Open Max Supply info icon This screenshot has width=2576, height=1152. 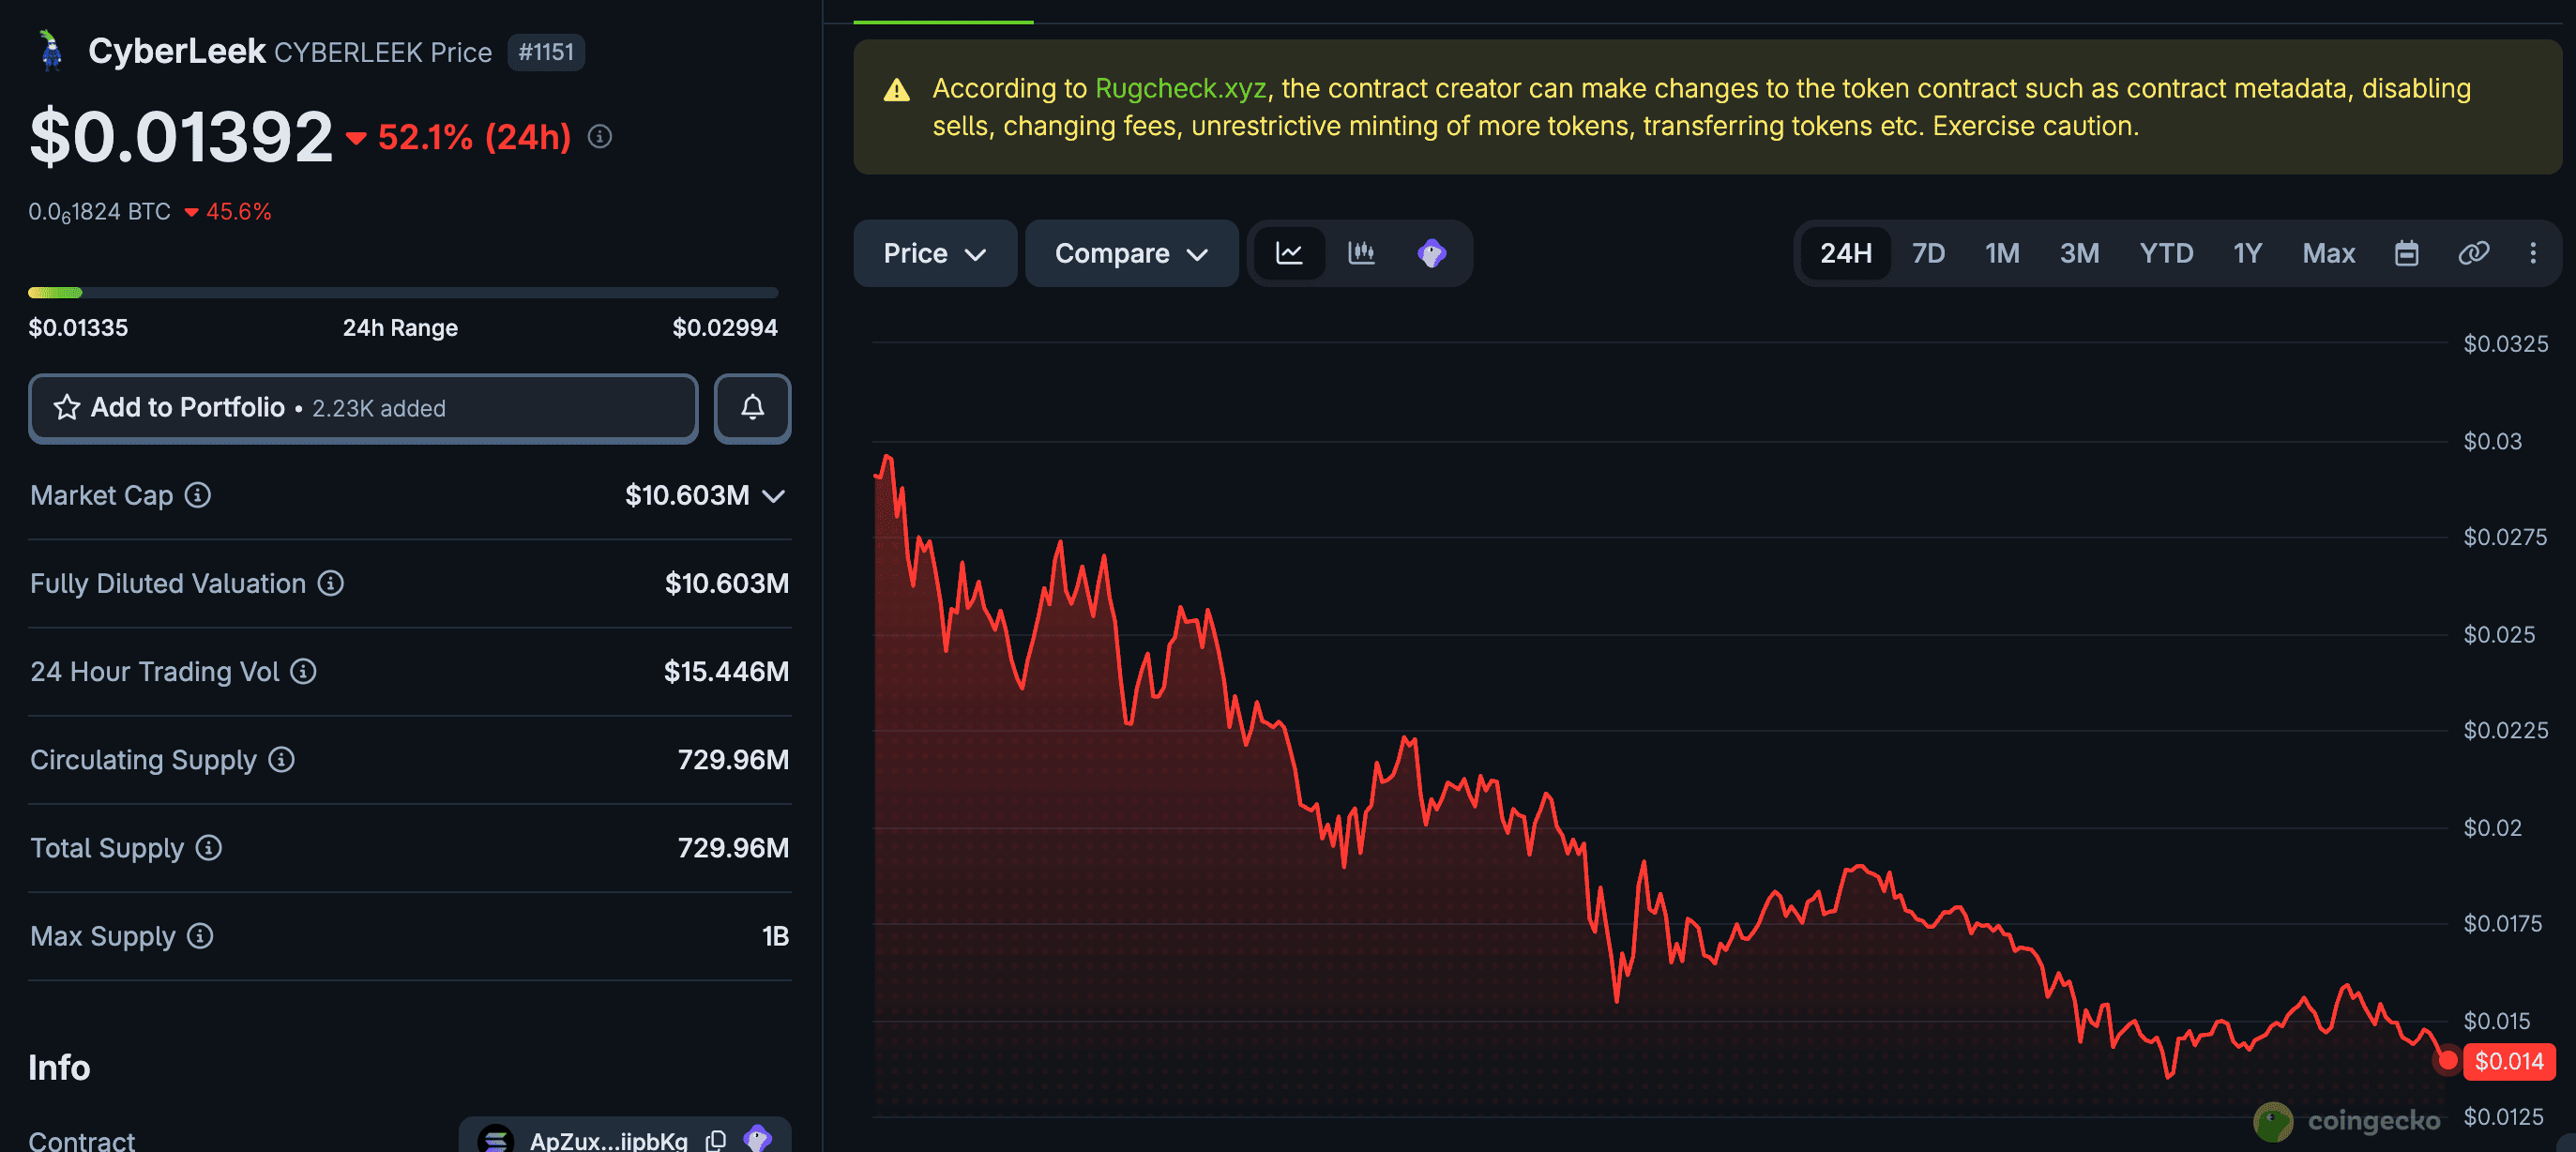pos(200,936)
